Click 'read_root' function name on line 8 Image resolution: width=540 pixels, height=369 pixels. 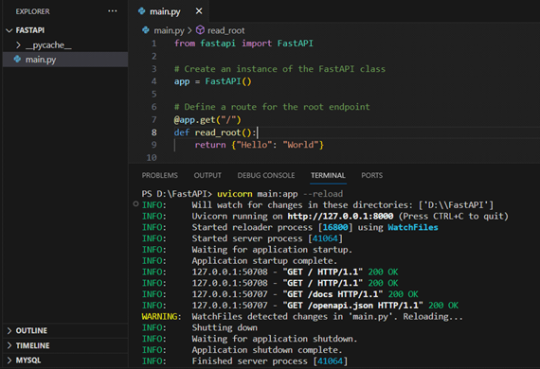218,133
